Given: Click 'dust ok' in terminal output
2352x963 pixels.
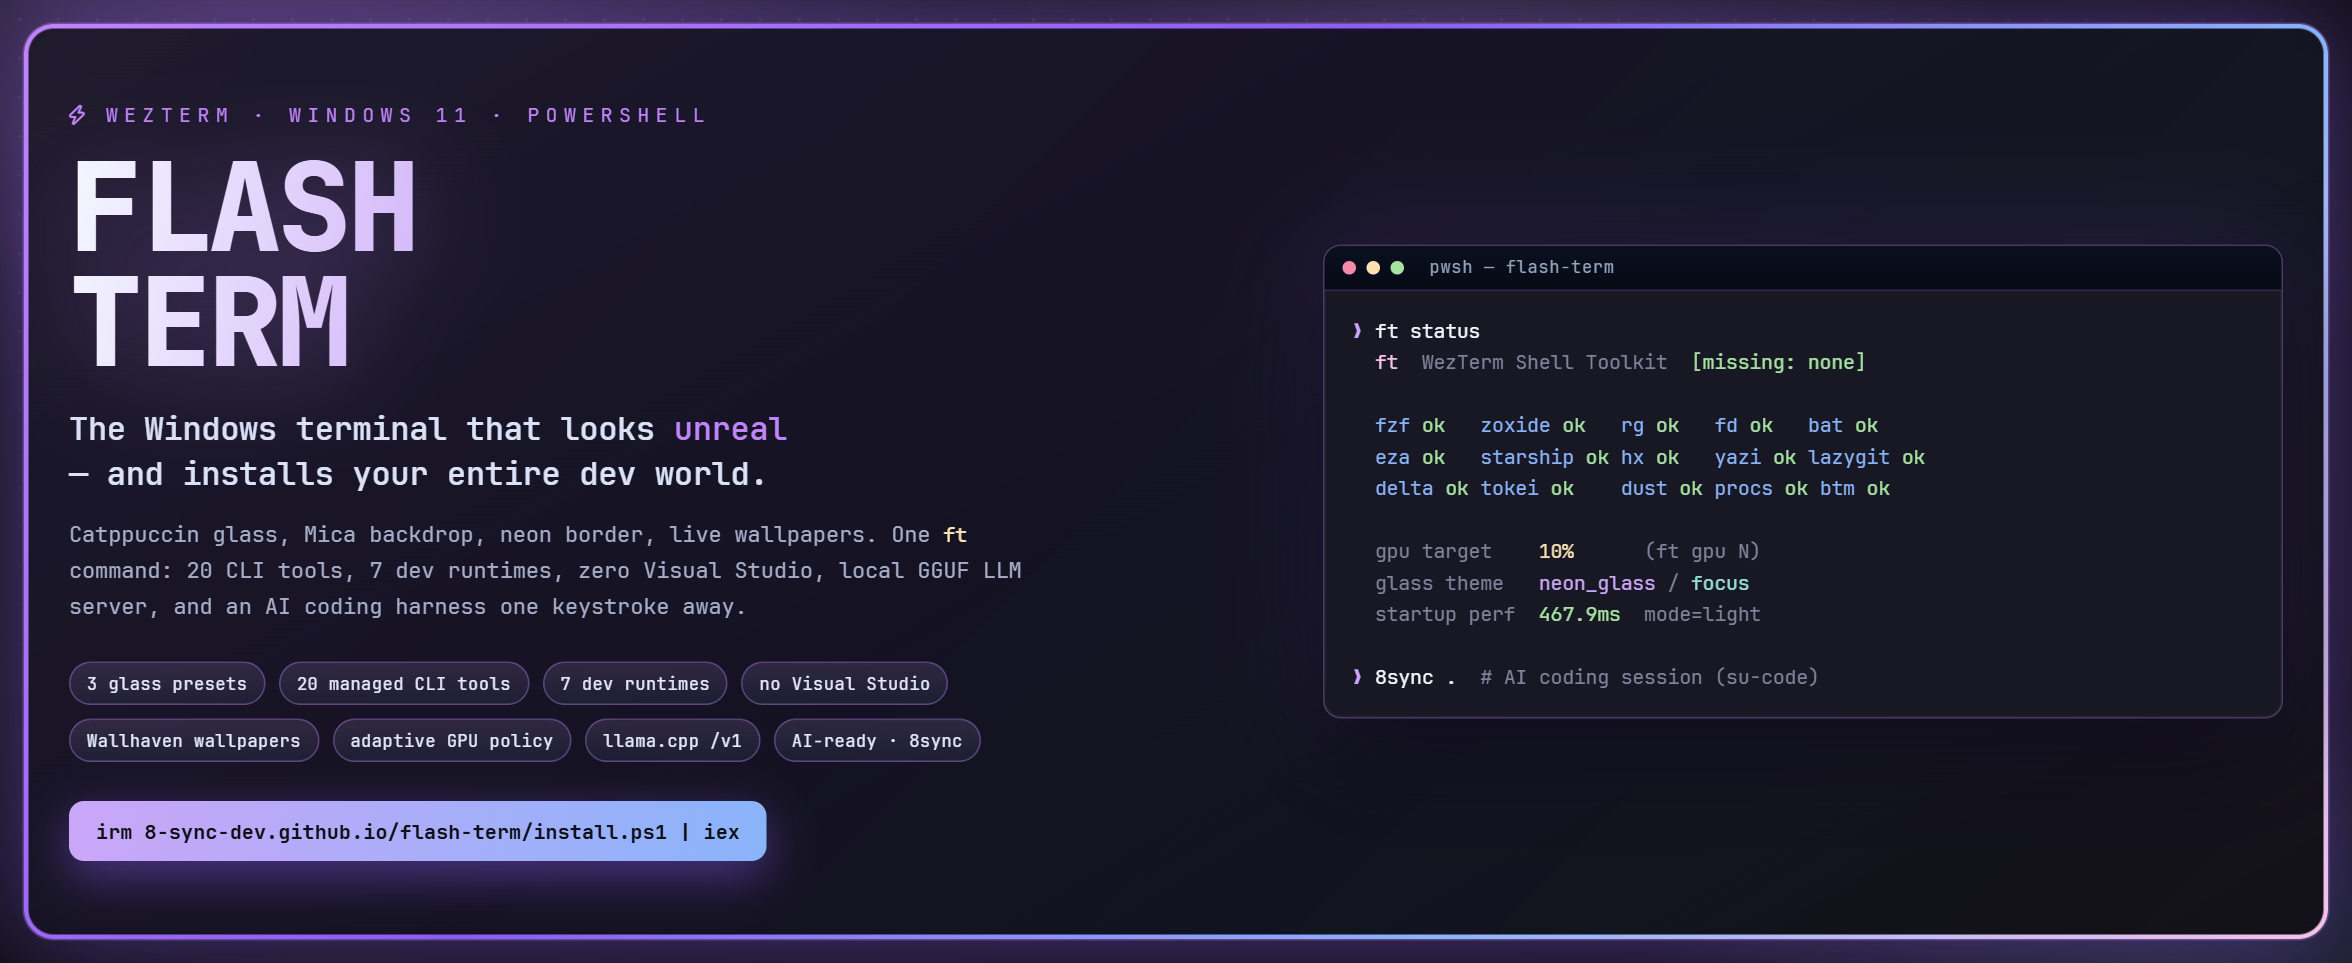Looking at the screenshot, I should pyautogui.click(x=1661, y=488).
